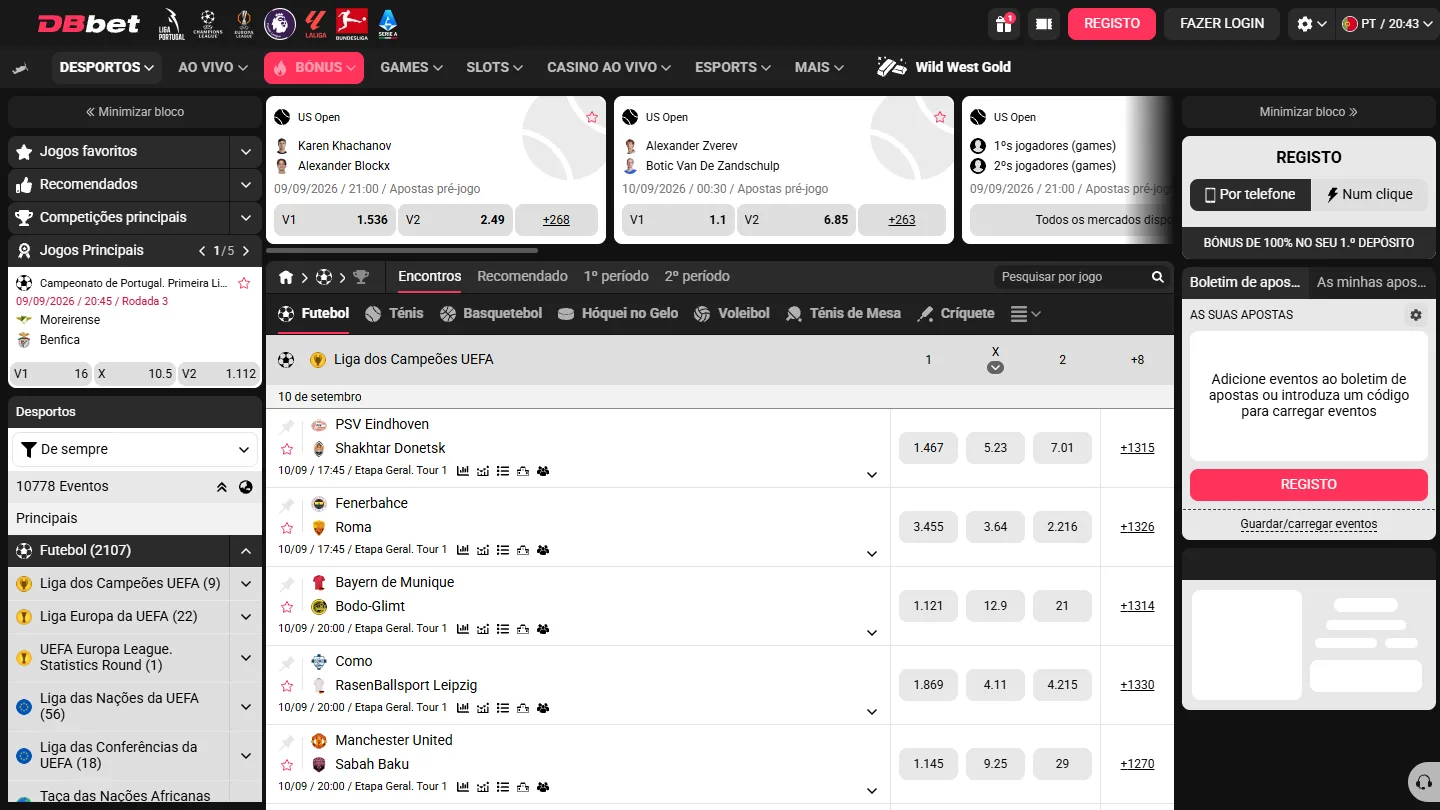Favorite the Fenerbahce vs Roma star

[x=287, y=528]
